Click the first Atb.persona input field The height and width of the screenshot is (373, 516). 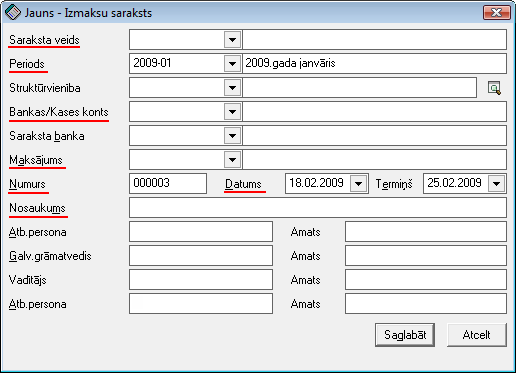[201, 232]
